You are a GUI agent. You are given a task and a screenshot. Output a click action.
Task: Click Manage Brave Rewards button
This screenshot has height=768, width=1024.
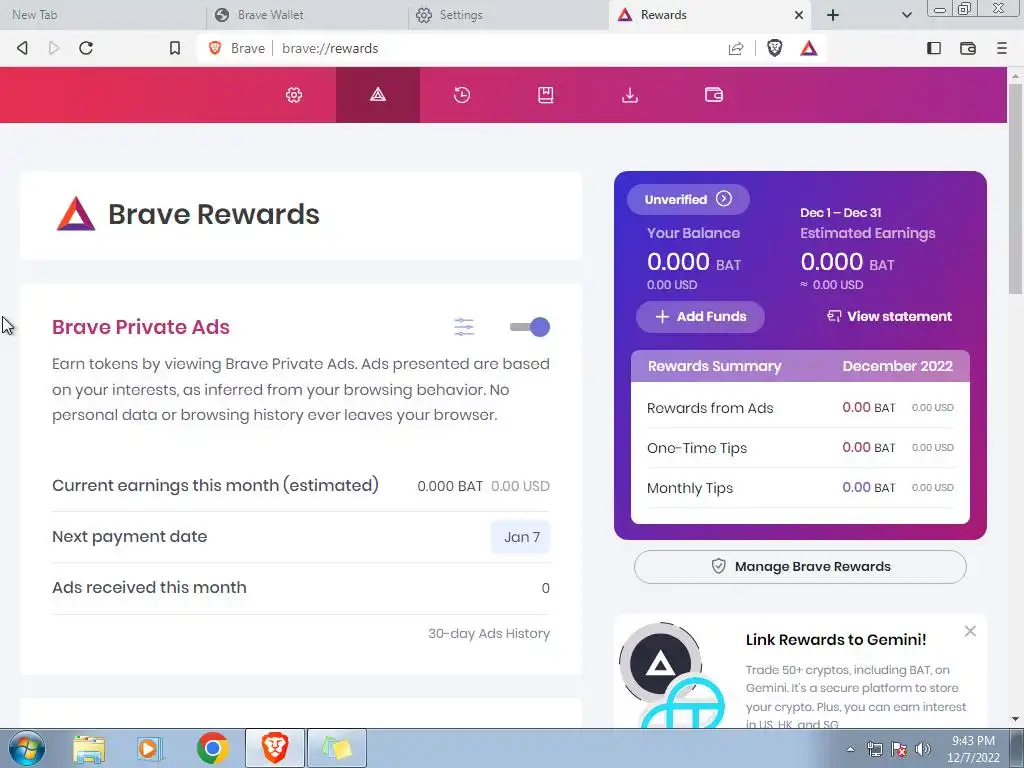coord(800,567)
